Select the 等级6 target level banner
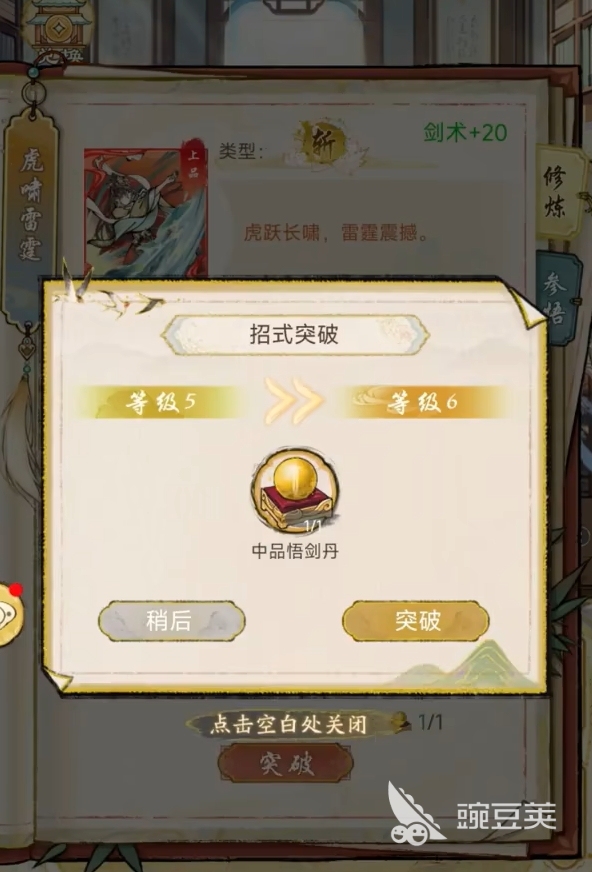 [x=421, y=402]
